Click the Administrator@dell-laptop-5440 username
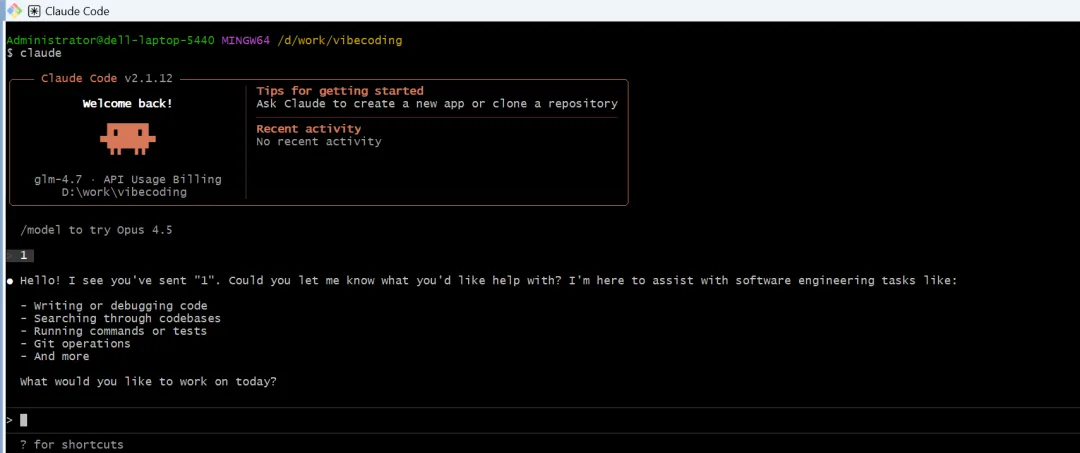The height and width of the screenshot is (453, 1080). [110, 41]
